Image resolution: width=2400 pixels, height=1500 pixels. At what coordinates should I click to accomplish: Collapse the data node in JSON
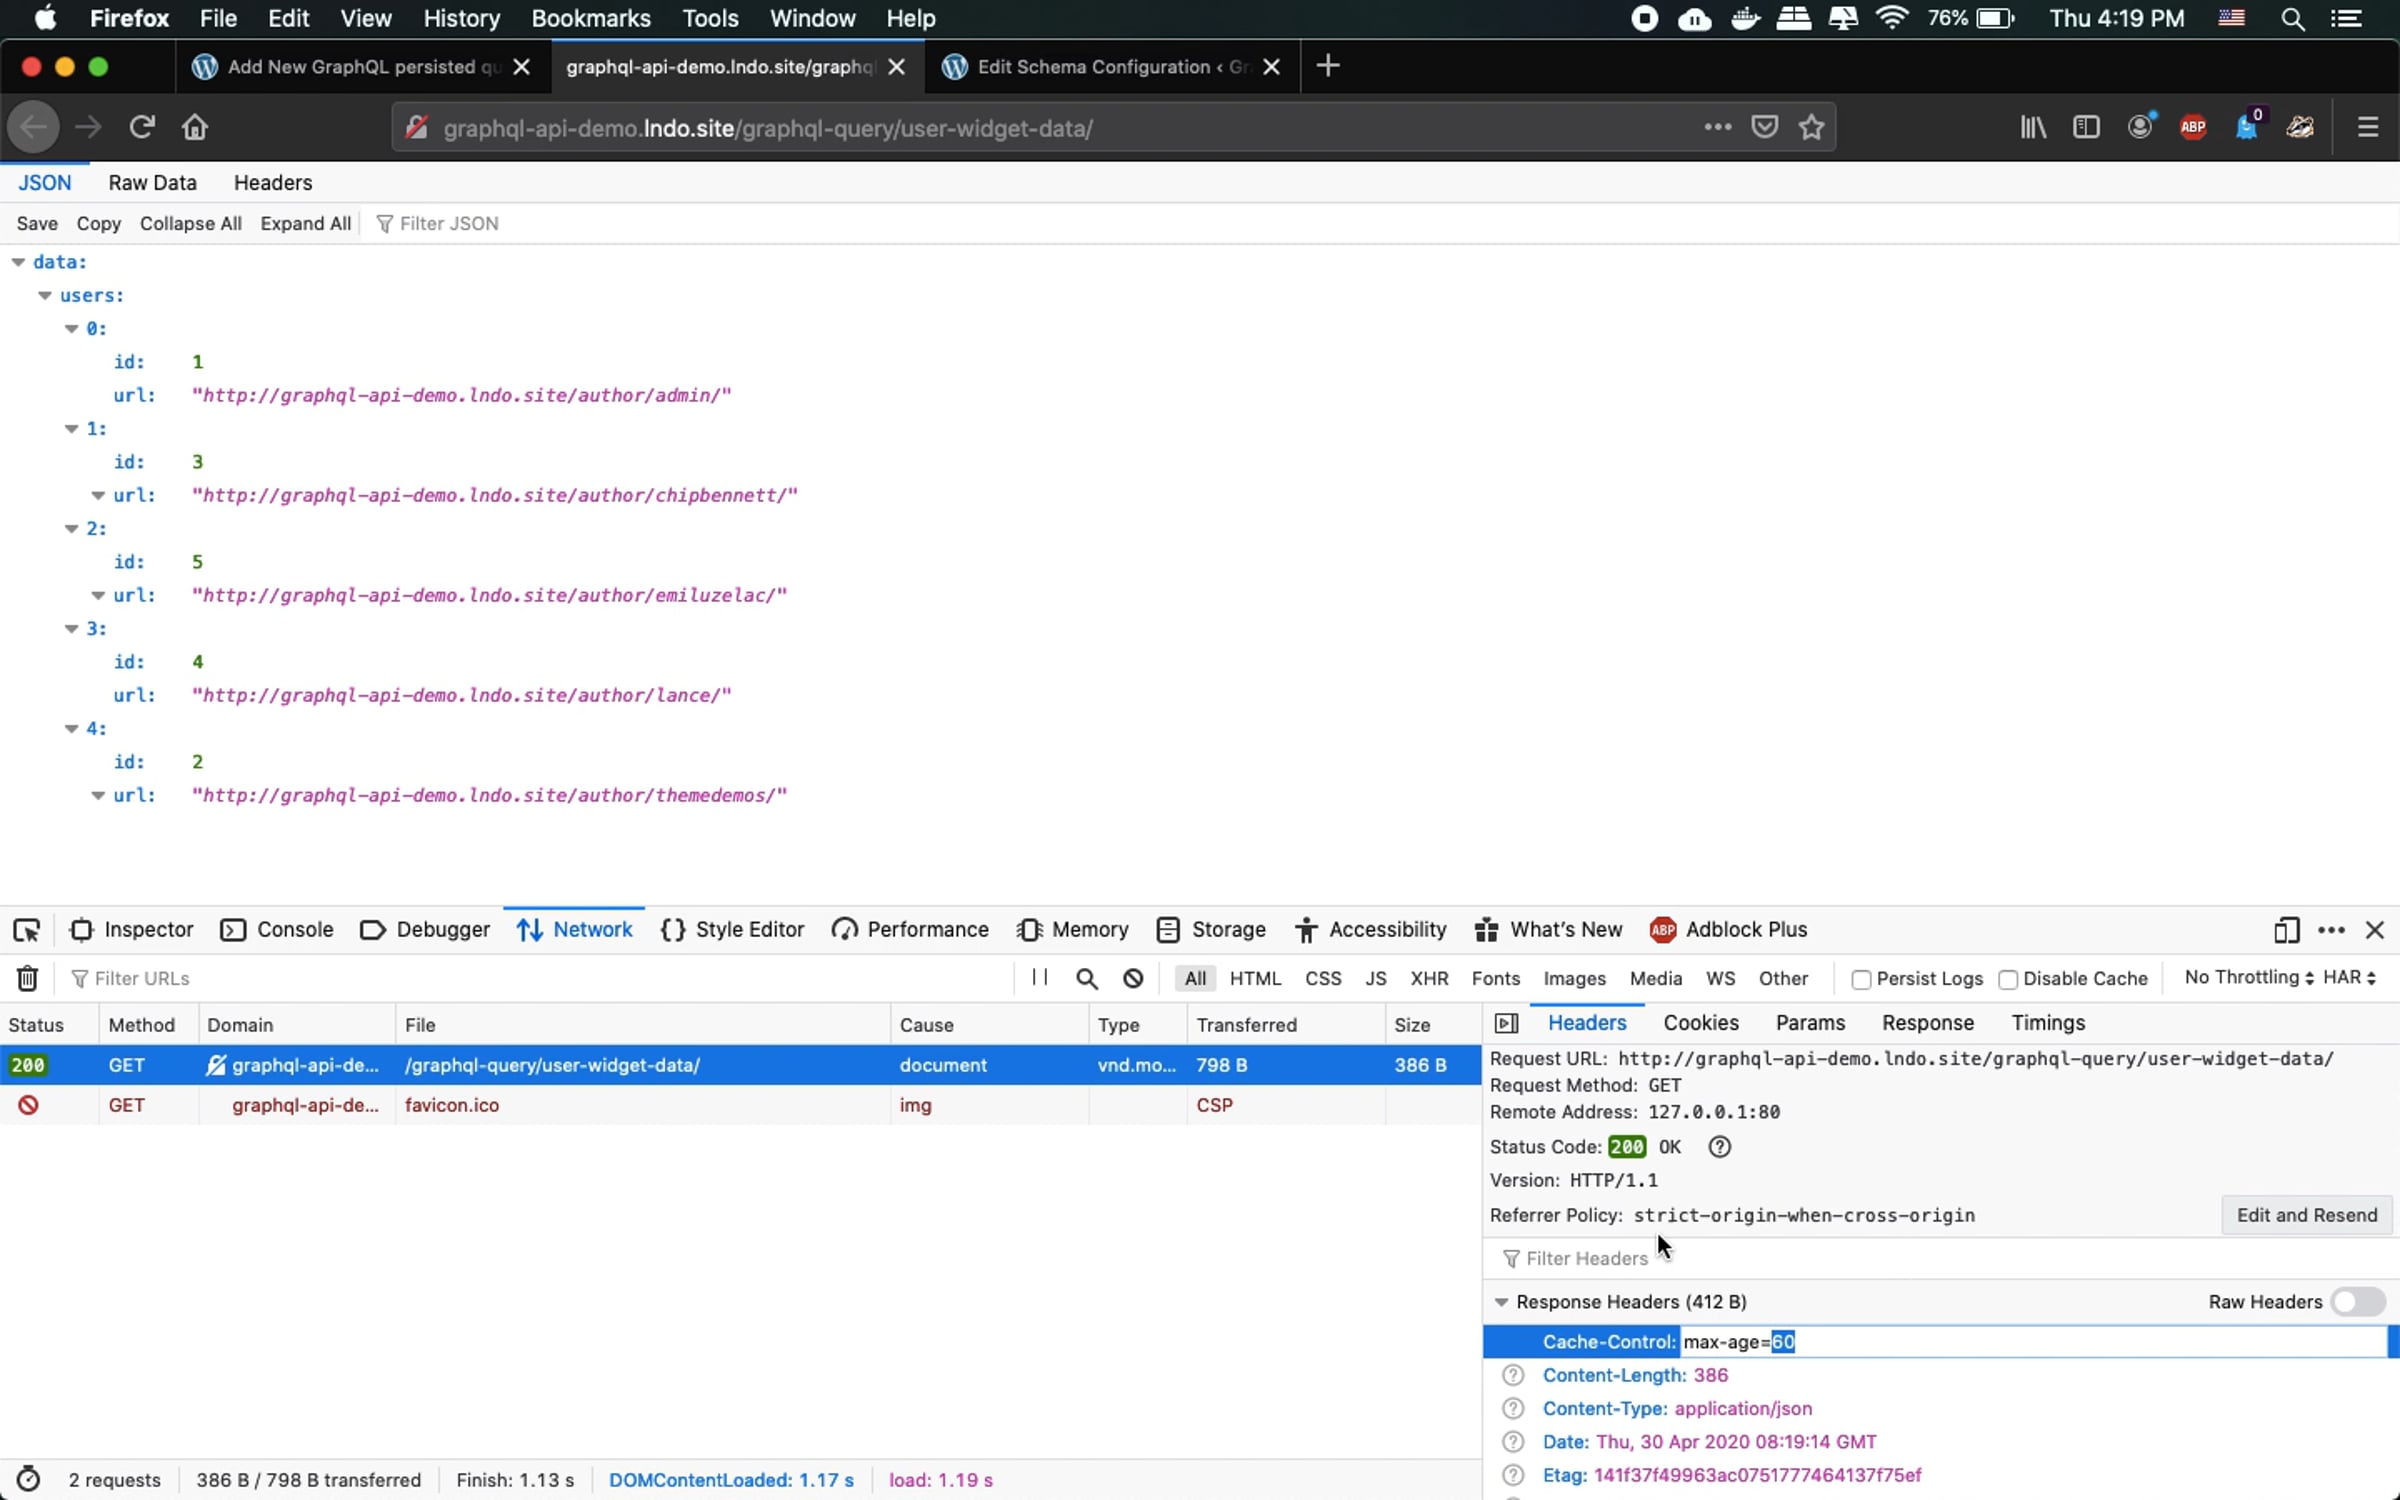(x=18, y=262)
